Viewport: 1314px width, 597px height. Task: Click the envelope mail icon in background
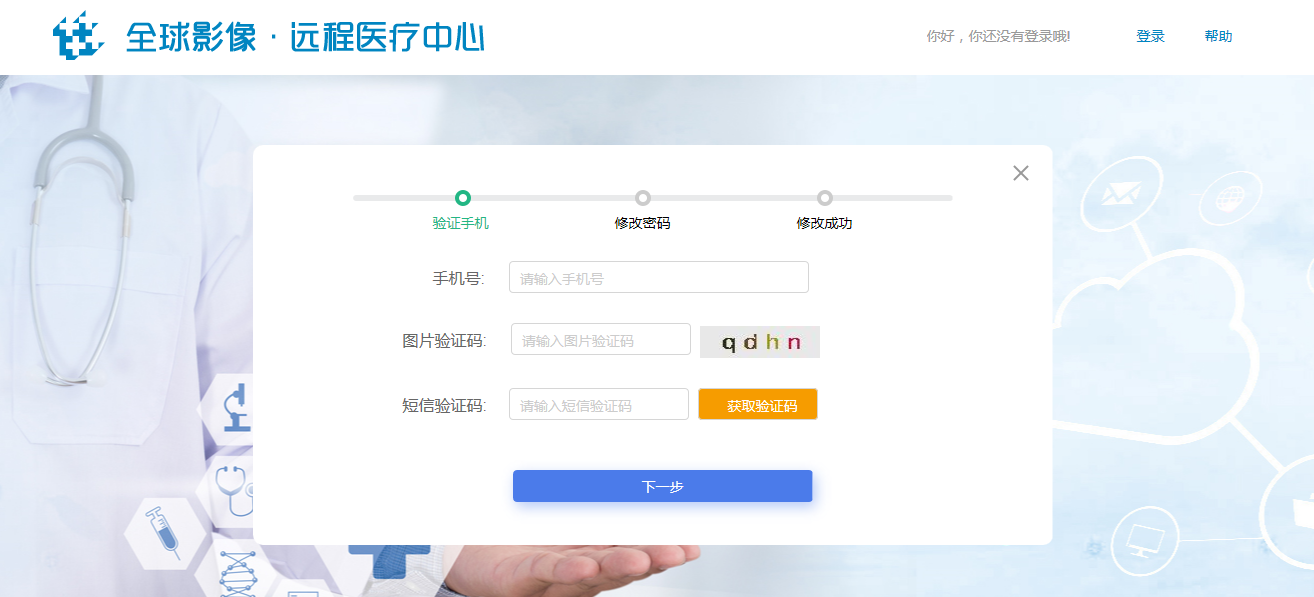pos(1120,193)
